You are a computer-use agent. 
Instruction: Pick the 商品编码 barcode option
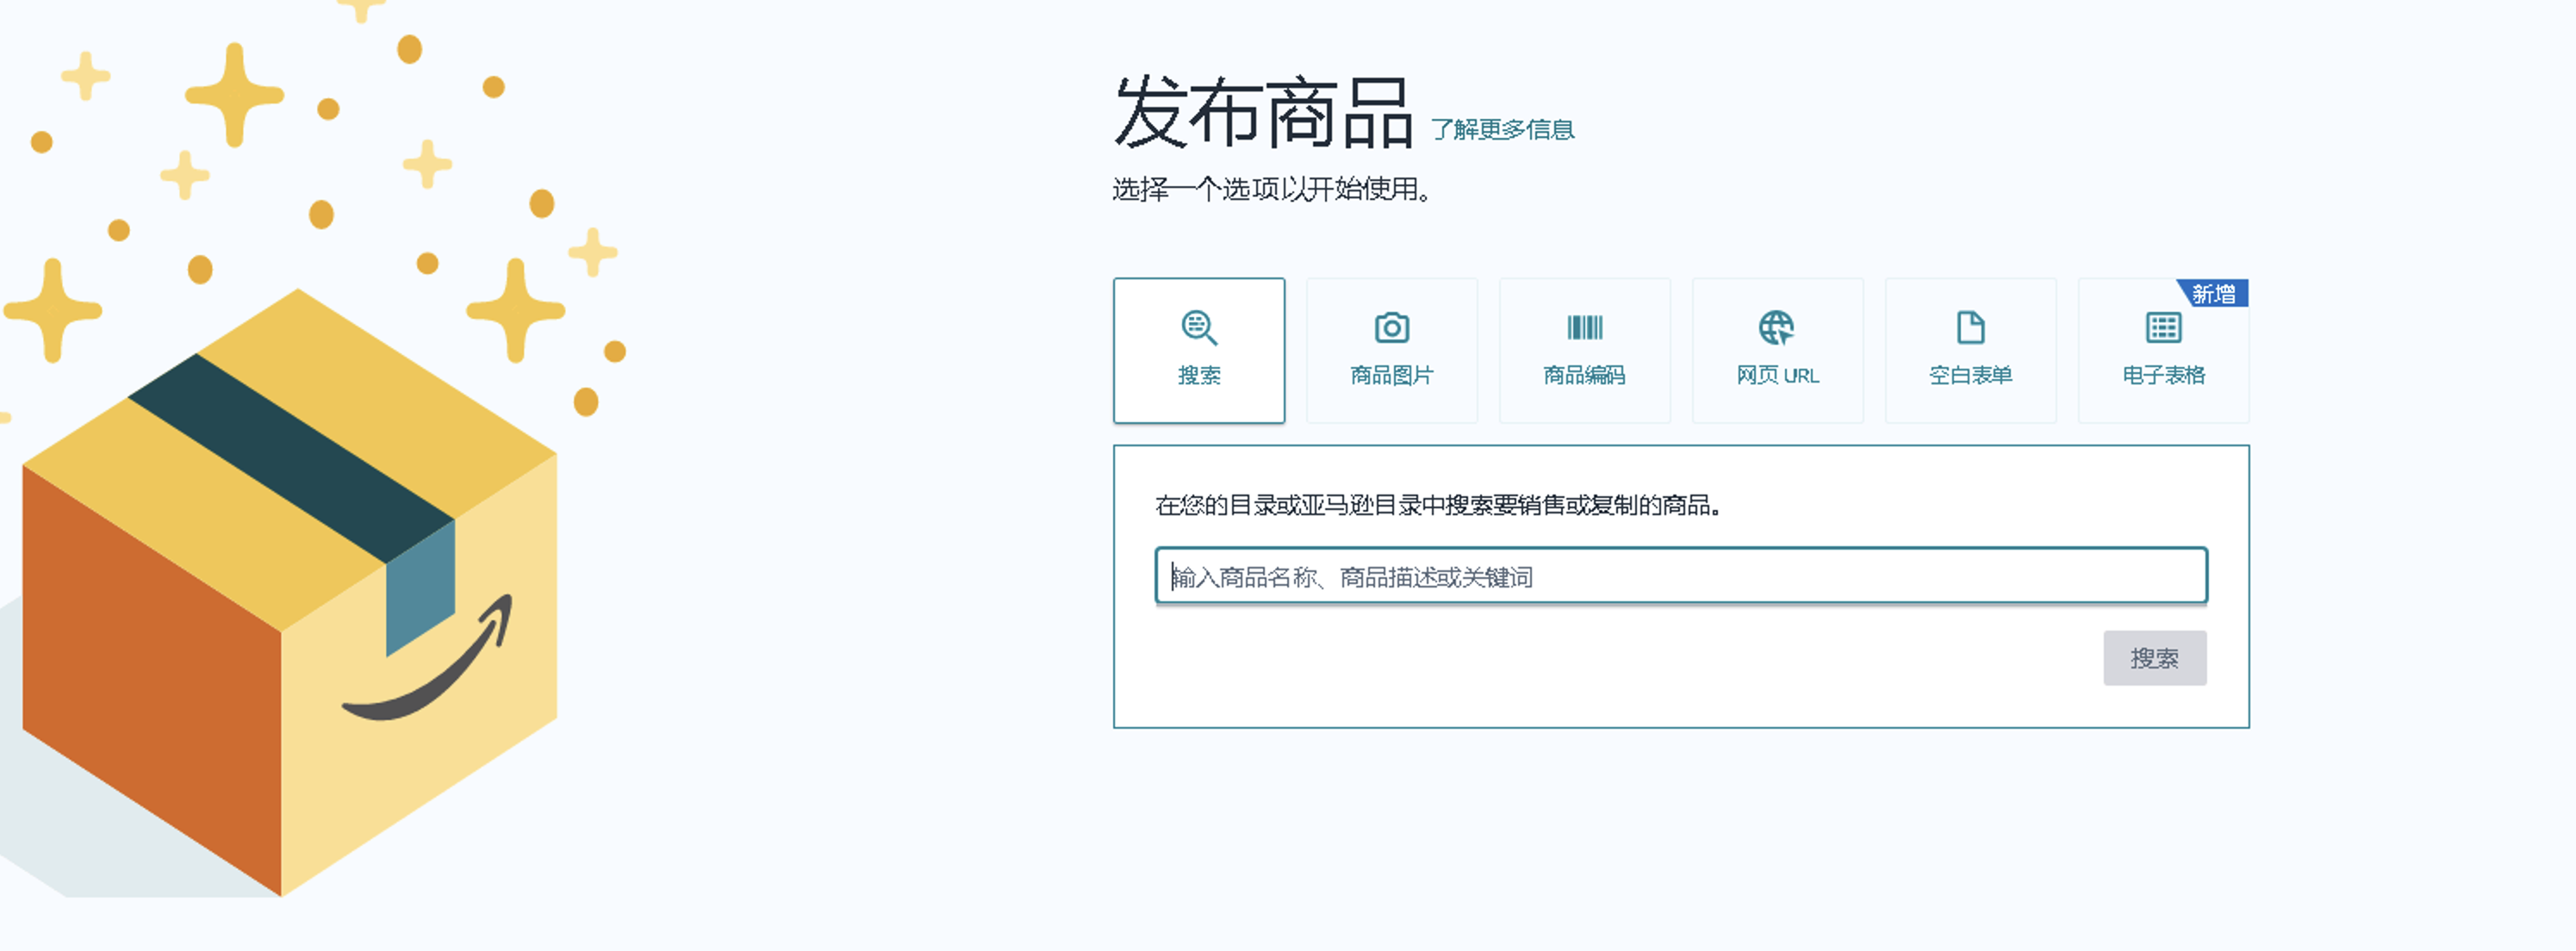point(1584,350)
